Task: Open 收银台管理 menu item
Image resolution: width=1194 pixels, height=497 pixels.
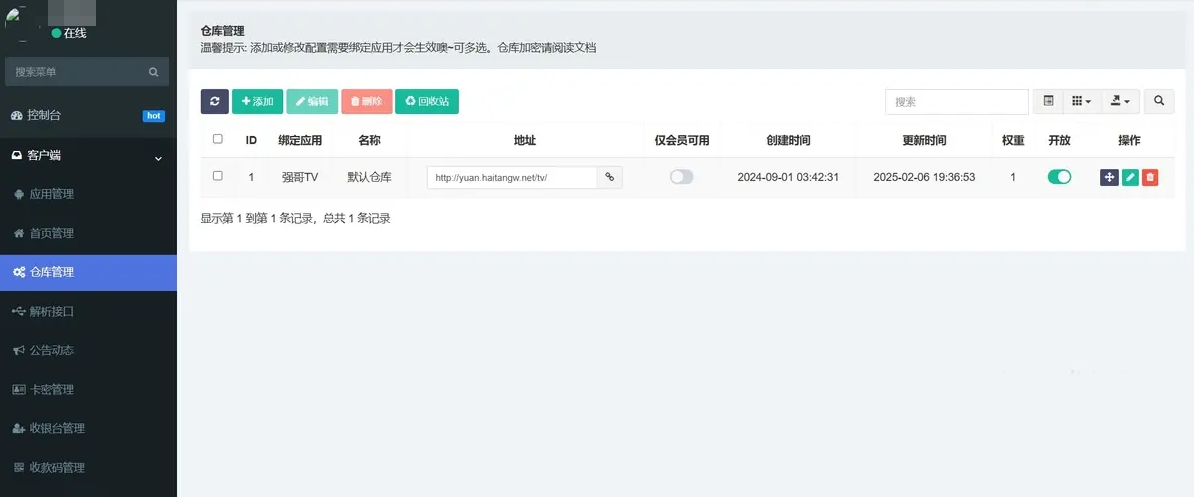Action: point(88,429)
